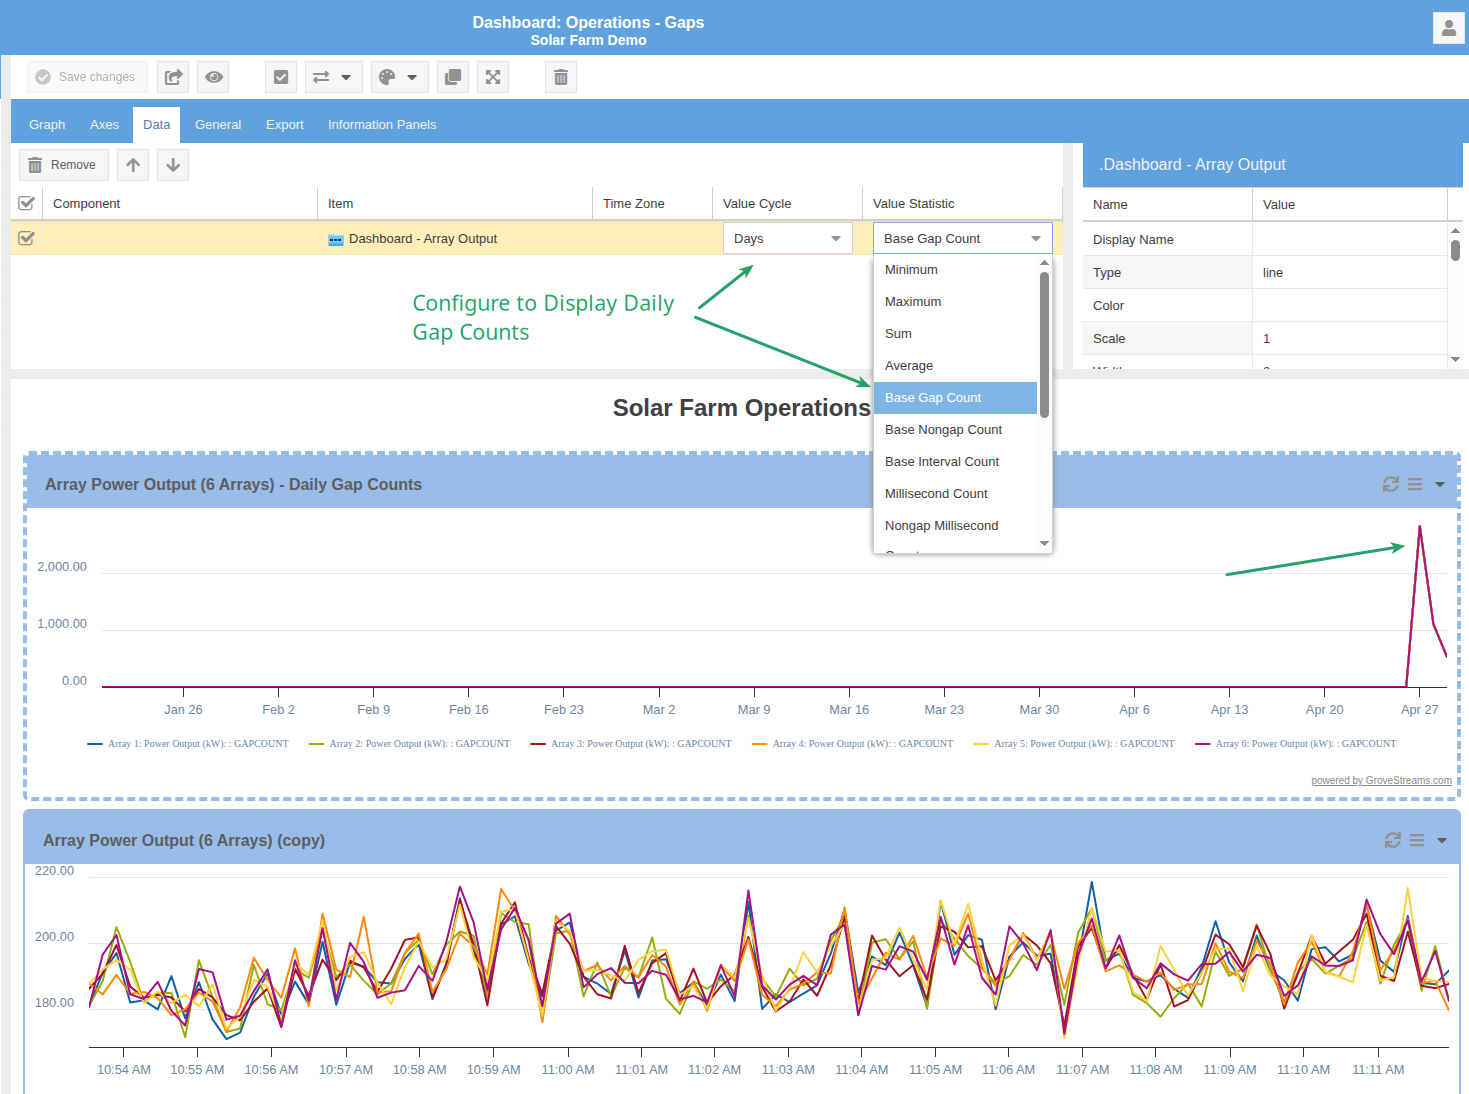
Task: Refresh the Array Power Output (copy) widget
Action: pyautogui.click(x=1392, y=840)
